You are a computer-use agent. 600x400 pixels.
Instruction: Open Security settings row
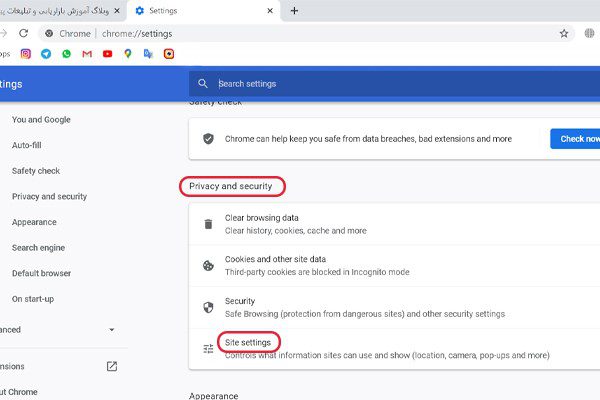click(x=394, y=307)
